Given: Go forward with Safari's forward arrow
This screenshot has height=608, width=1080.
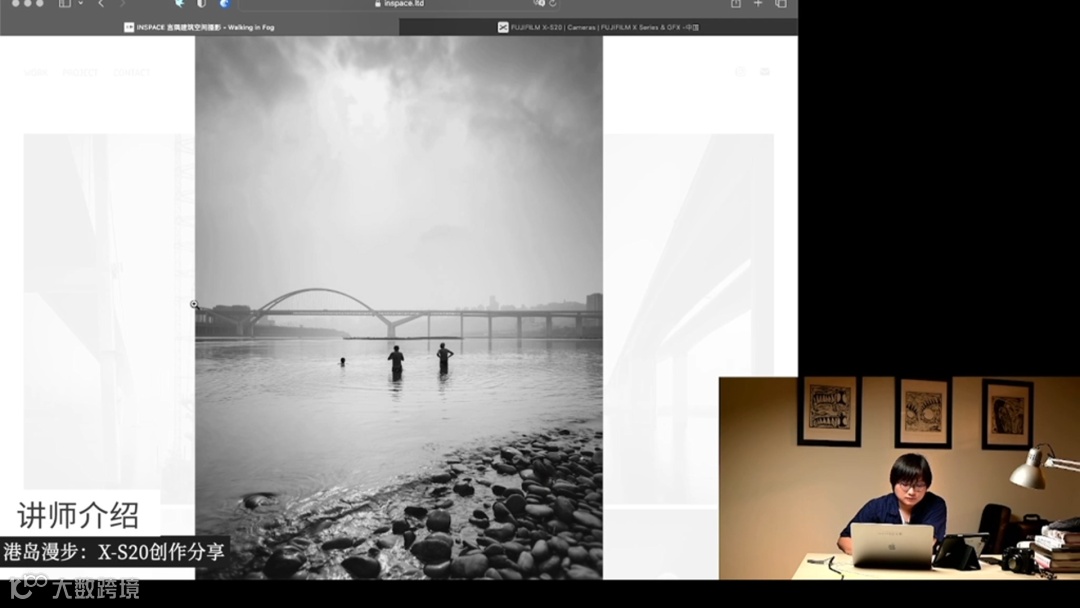Looking at the screenshot, I should [122, 3].
